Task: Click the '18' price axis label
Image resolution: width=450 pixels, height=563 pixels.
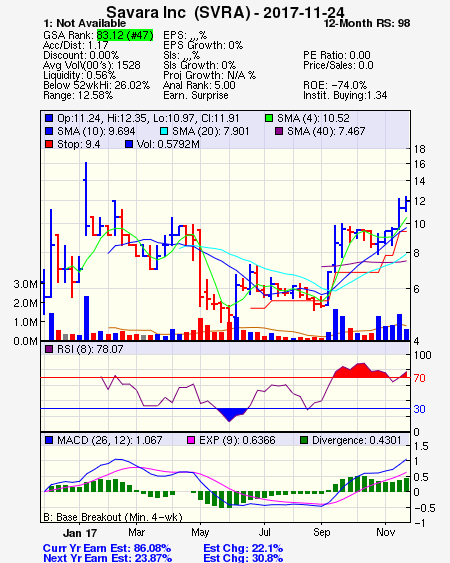Action: point(419,149)
